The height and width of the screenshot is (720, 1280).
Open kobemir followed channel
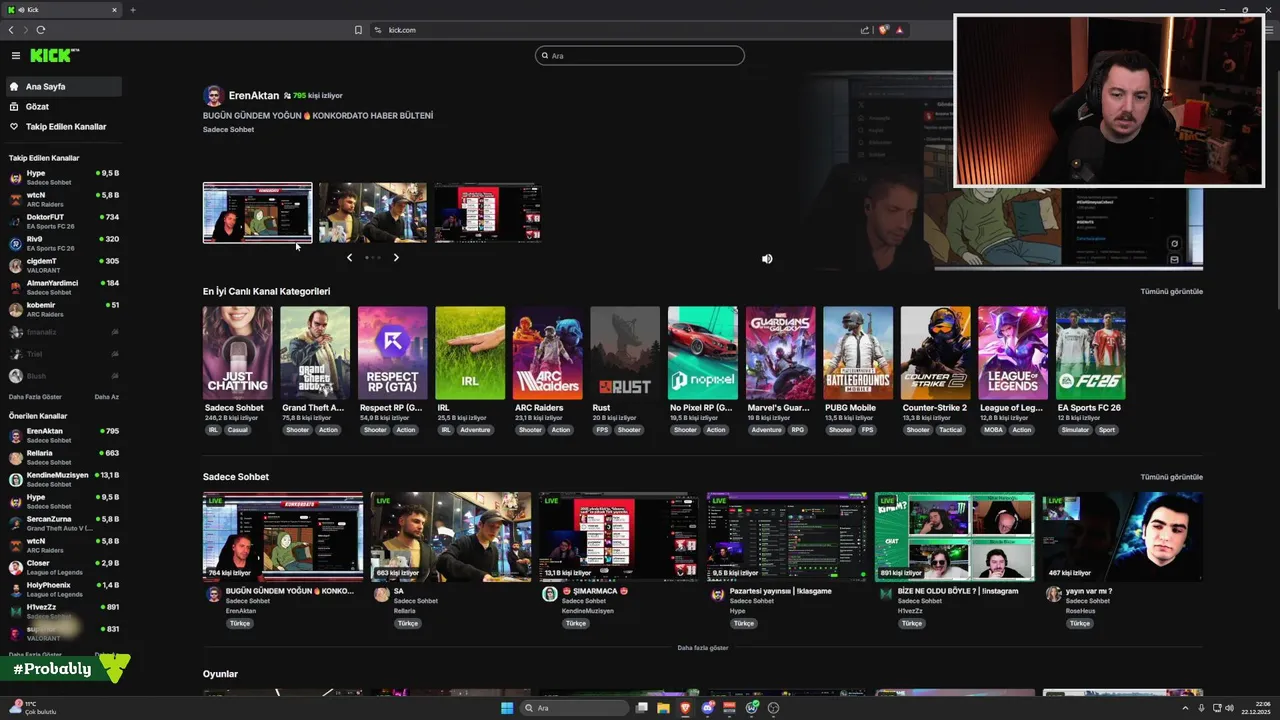pos(63,309)
